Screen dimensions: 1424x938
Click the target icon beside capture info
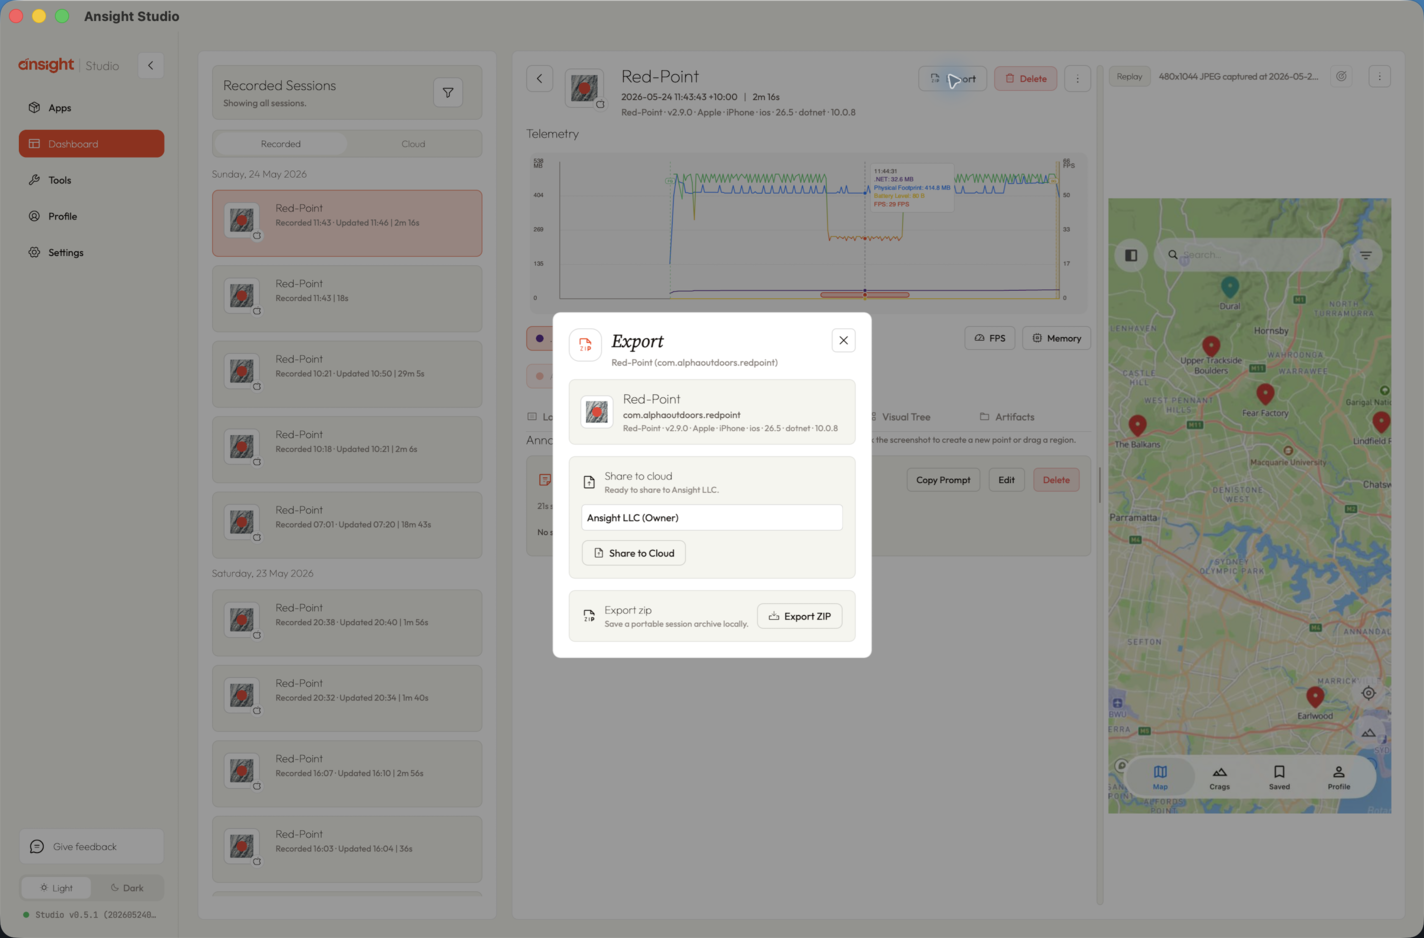pyautogui.click(x=1342, y=77)
